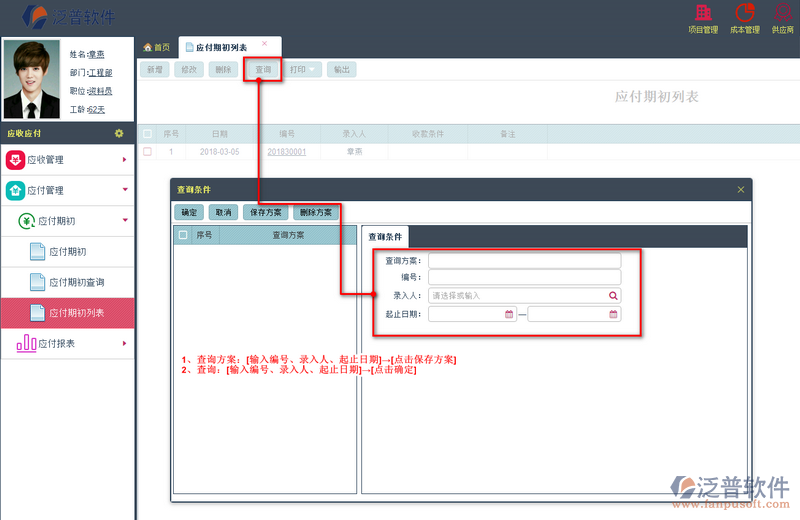
Task: Click the 日期 column header
Action: tap(220, 134)
